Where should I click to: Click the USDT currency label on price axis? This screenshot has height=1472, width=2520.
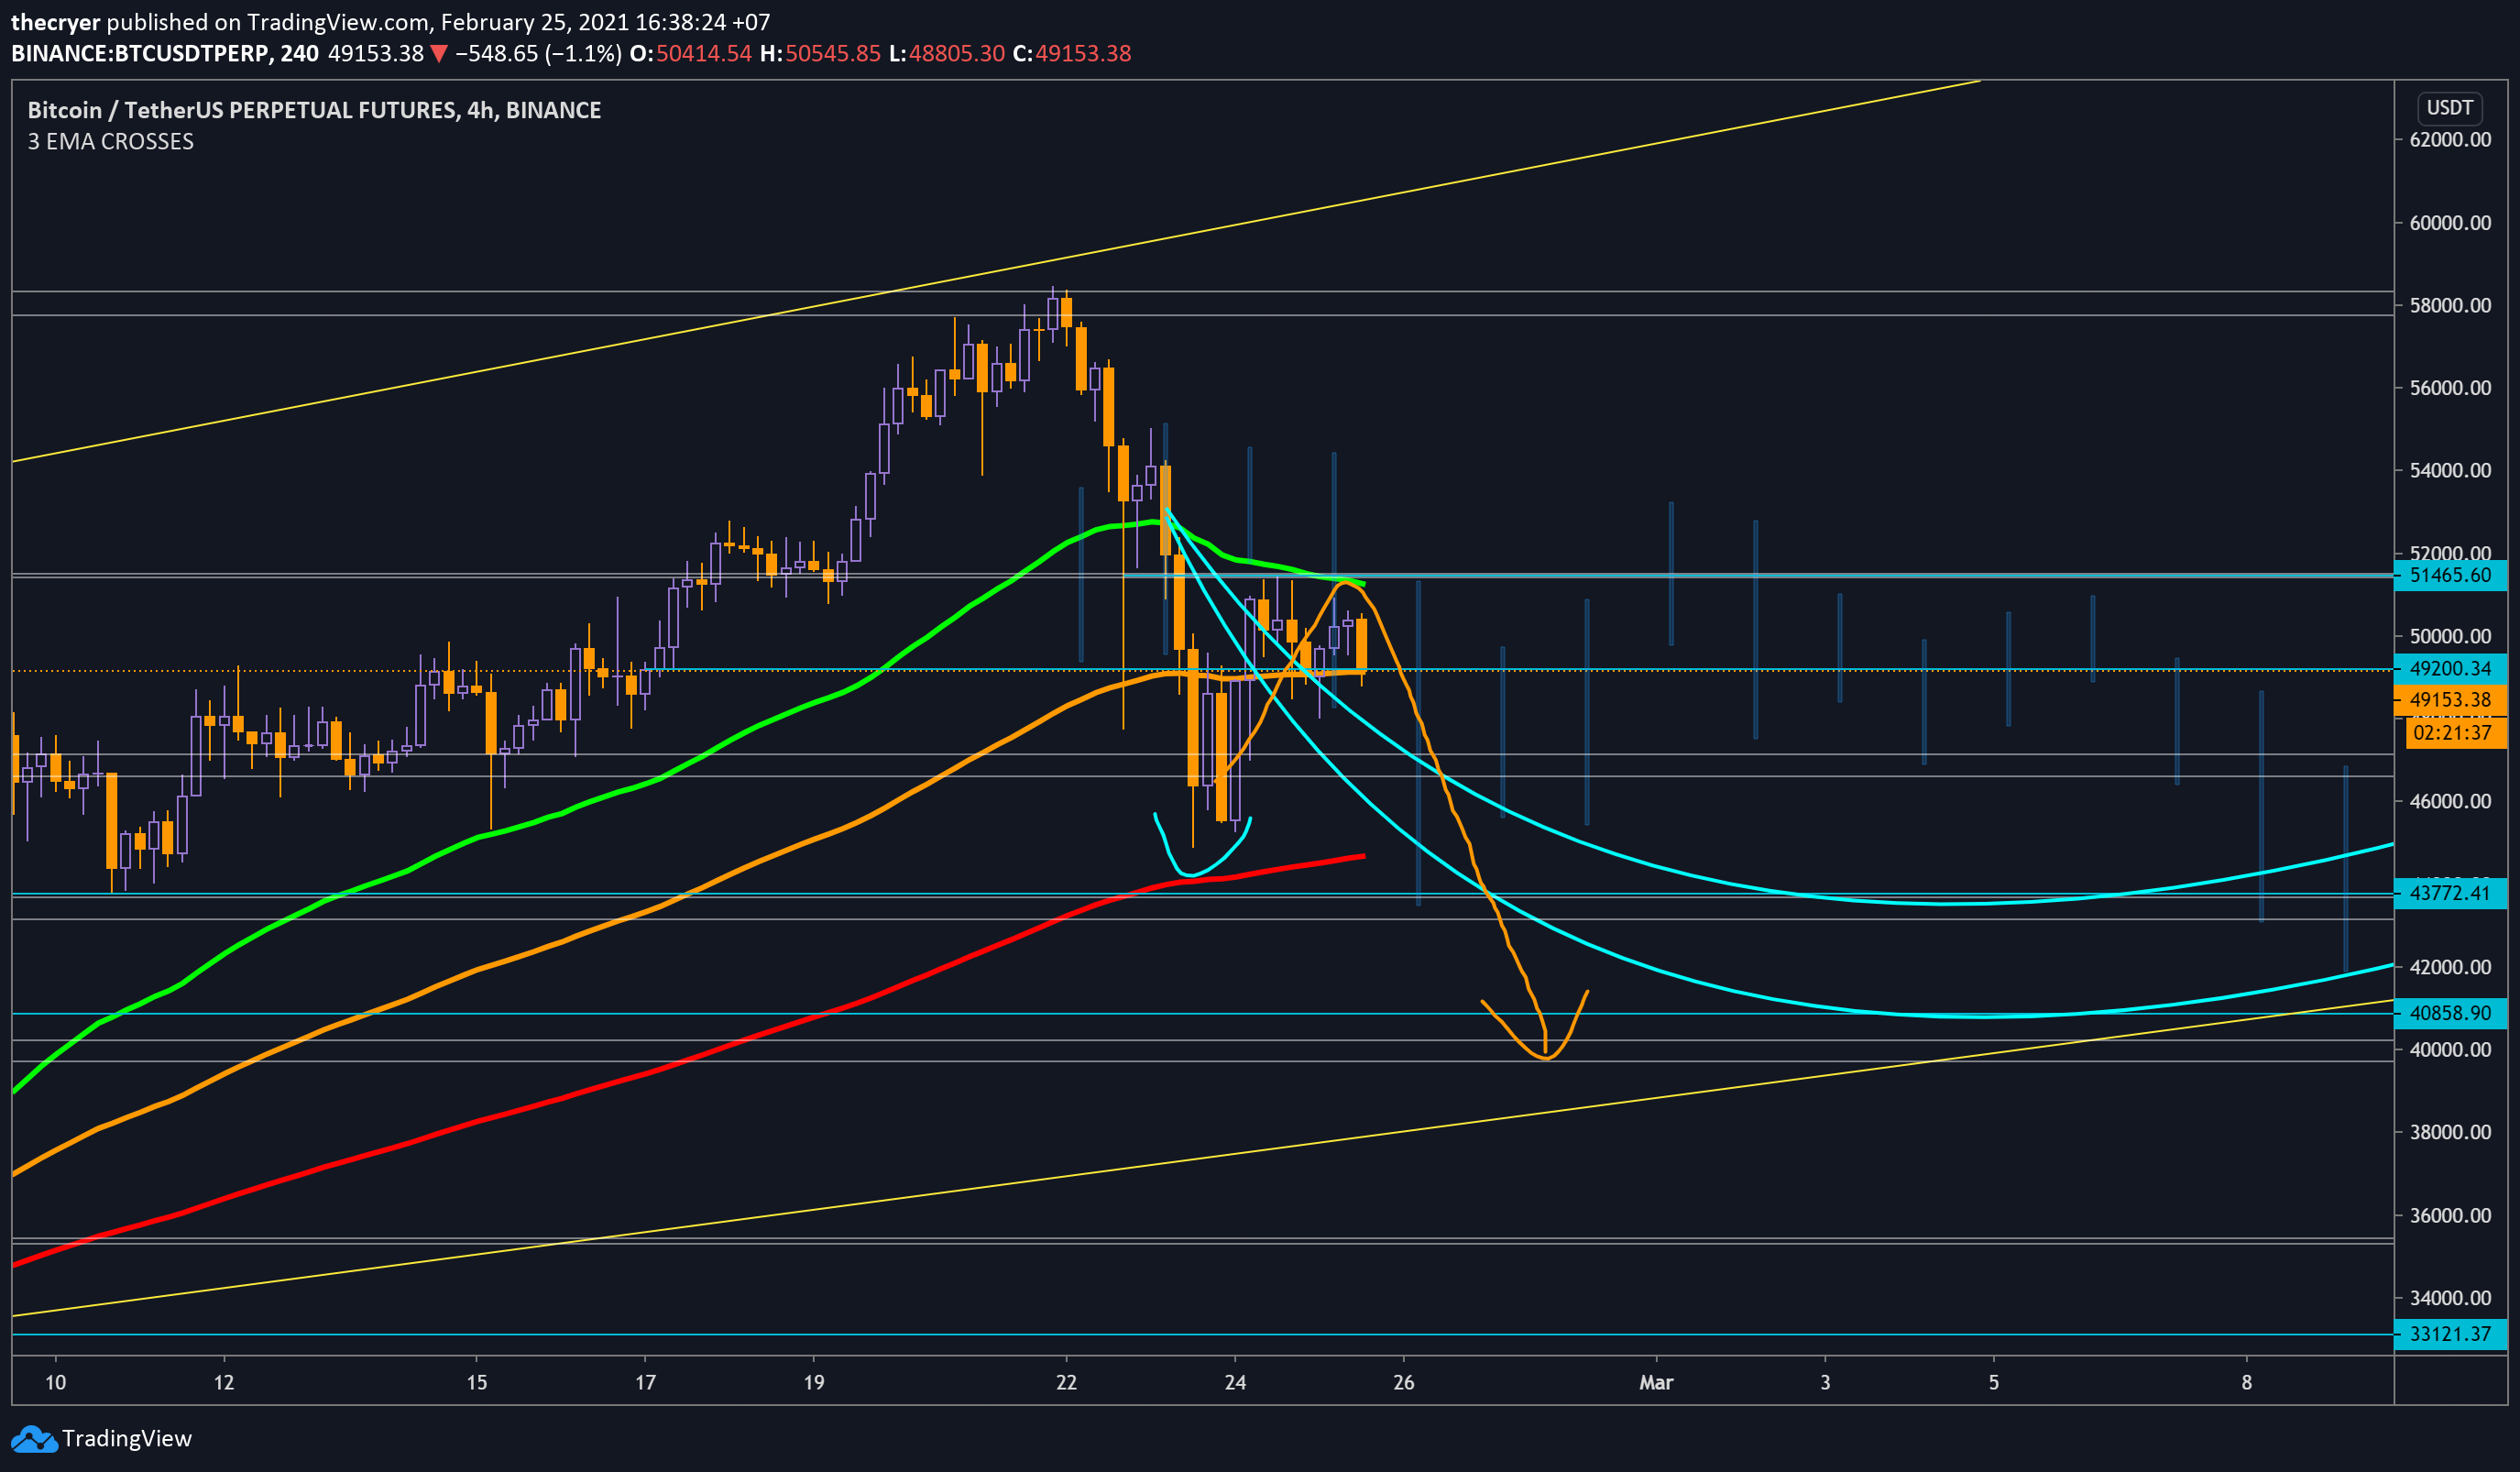2450,107
